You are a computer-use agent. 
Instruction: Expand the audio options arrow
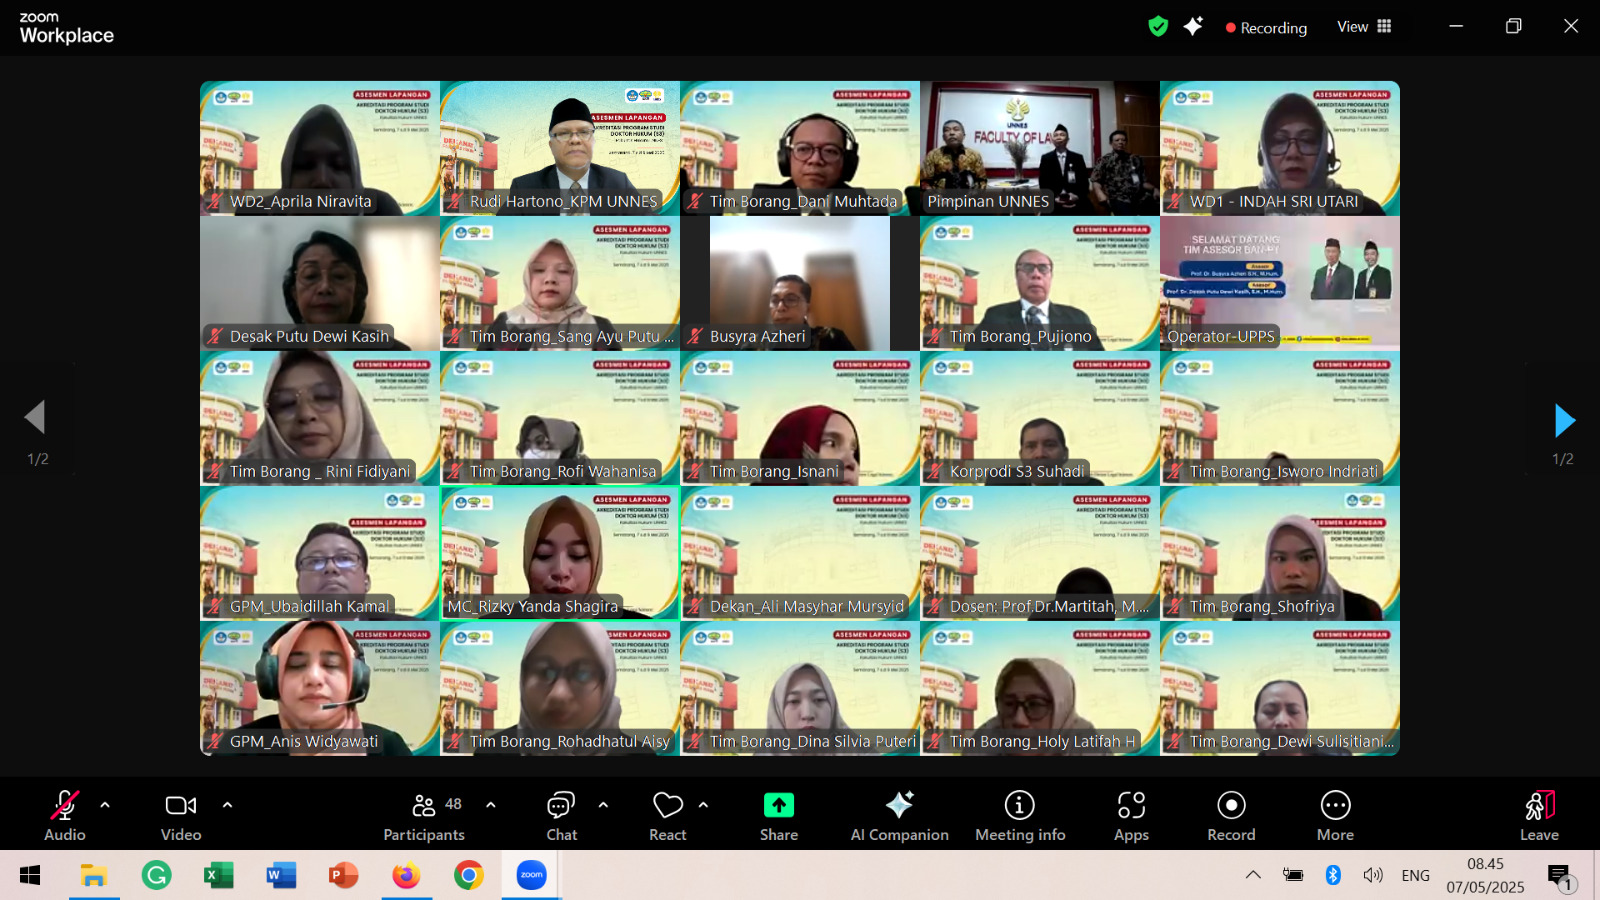[105, 805]
